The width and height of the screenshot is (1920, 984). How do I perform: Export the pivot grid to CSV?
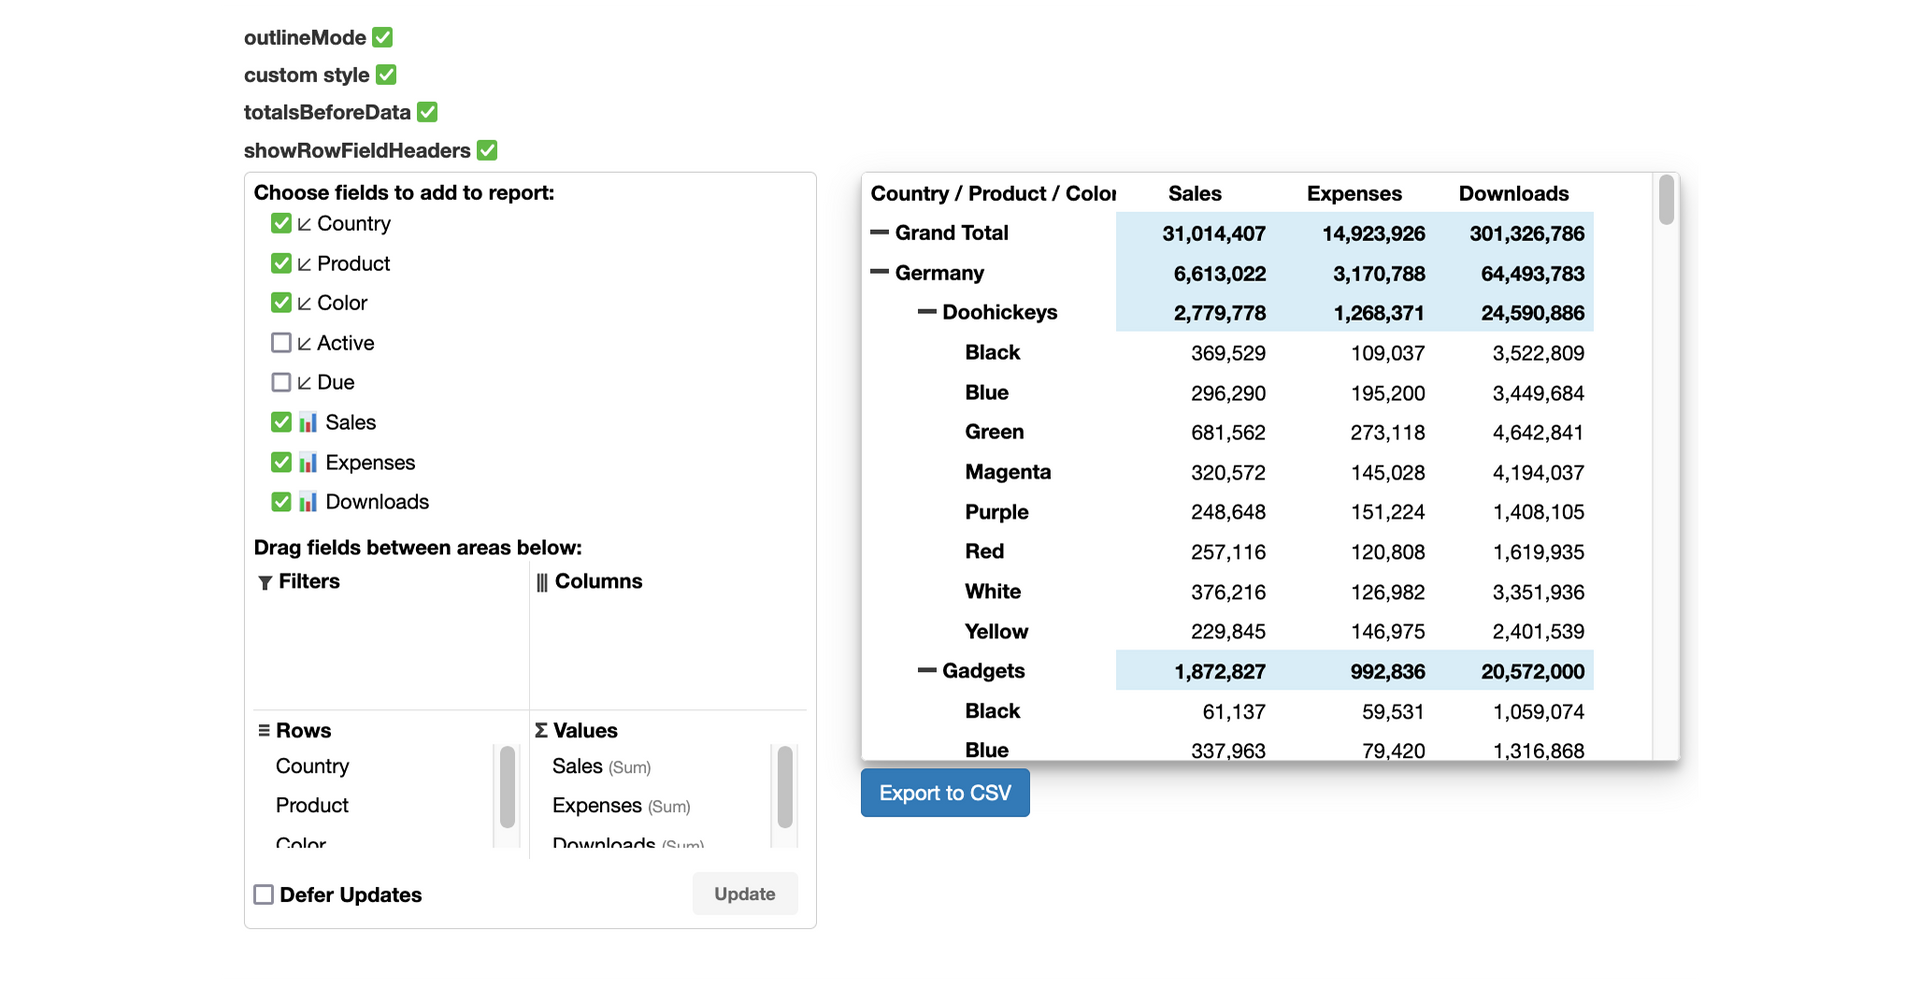coord(945,793)
